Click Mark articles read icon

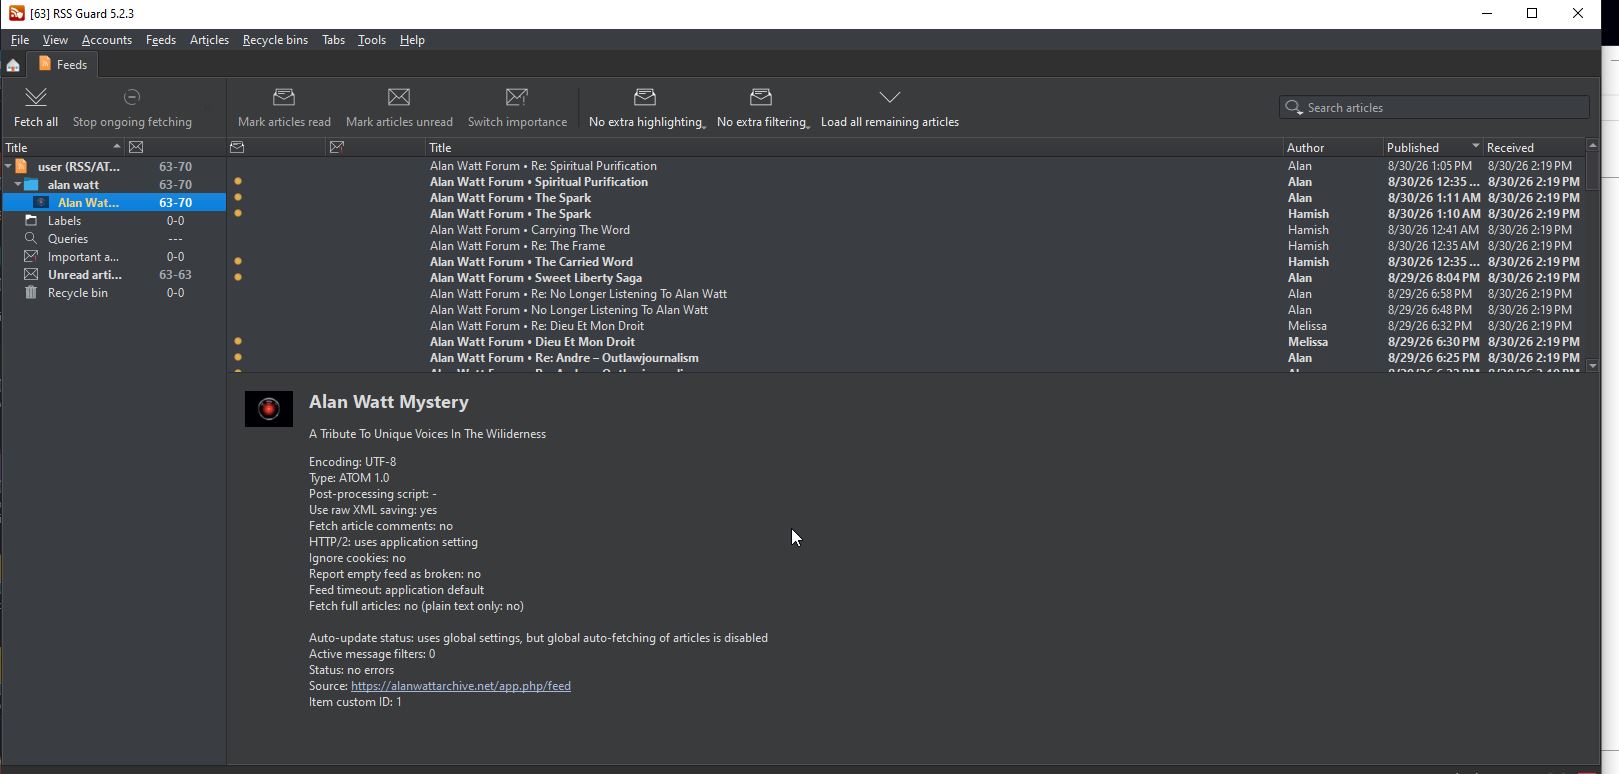(x=284, y=97)
